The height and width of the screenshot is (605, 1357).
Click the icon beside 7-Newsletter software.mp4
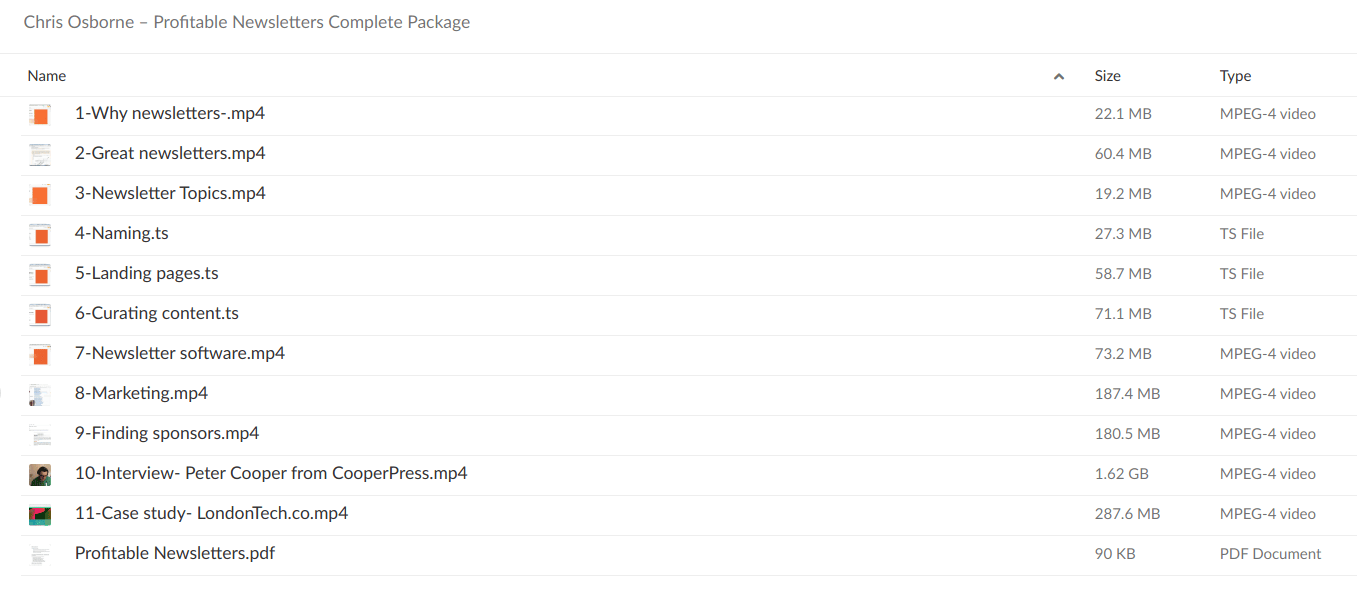tap(39, 354)
